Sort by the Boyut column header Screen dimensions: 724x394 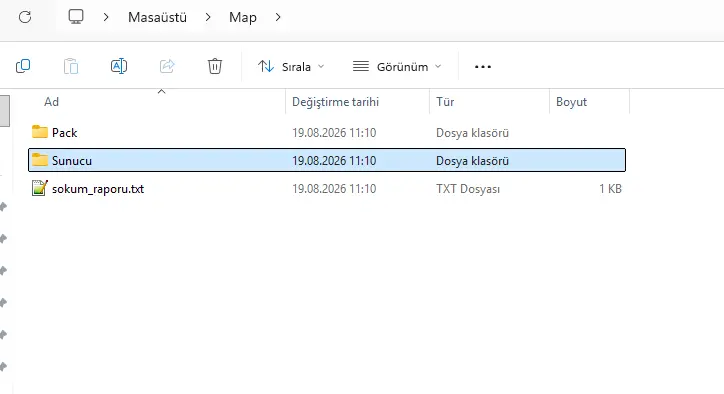coord(571,102)
